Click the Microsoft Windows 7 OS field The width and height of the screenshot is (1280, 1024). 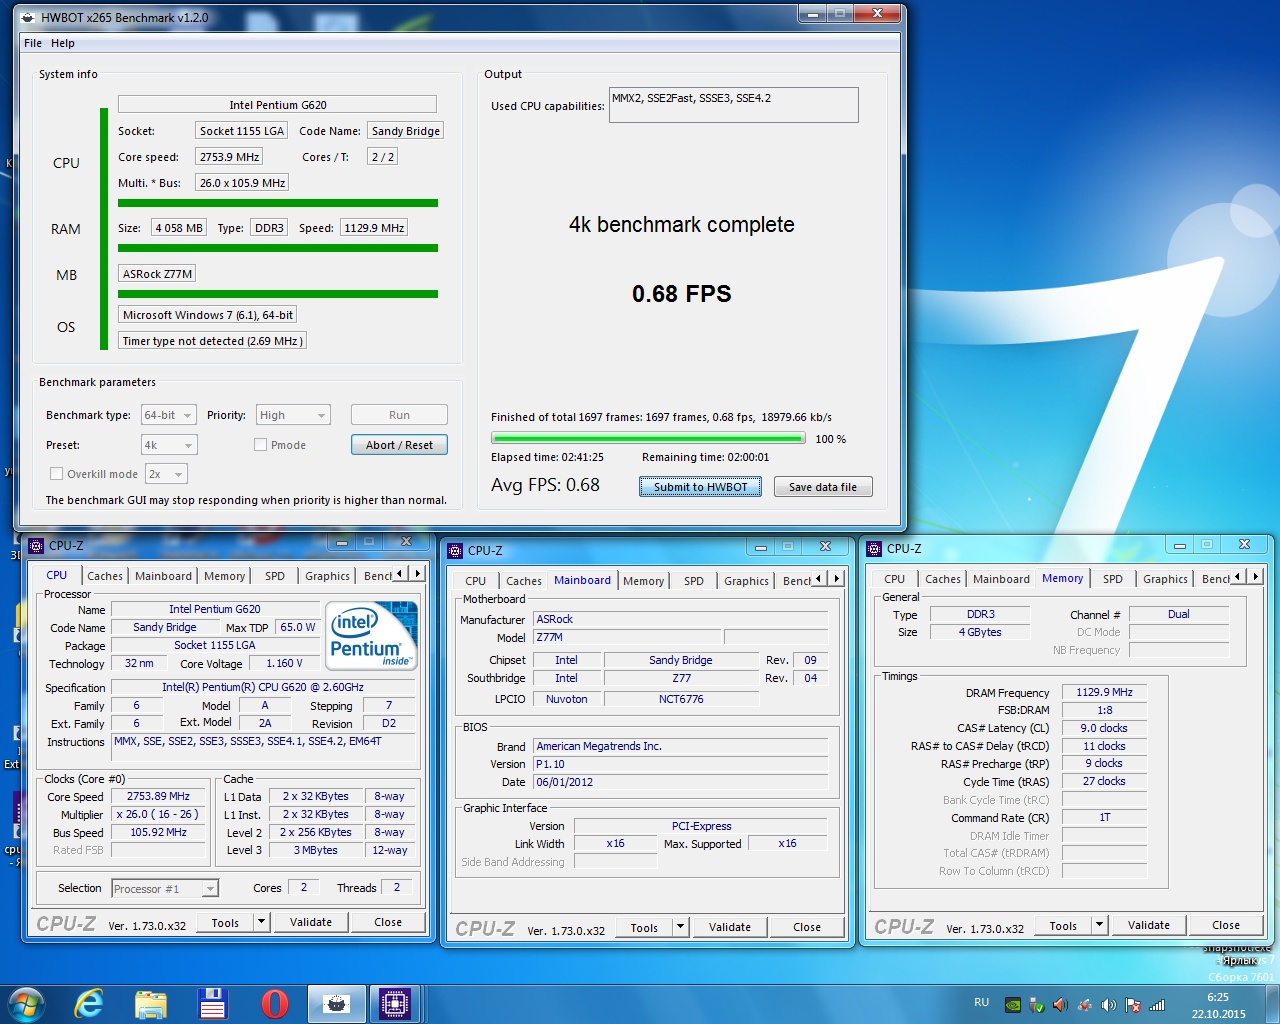click(207, 315)
